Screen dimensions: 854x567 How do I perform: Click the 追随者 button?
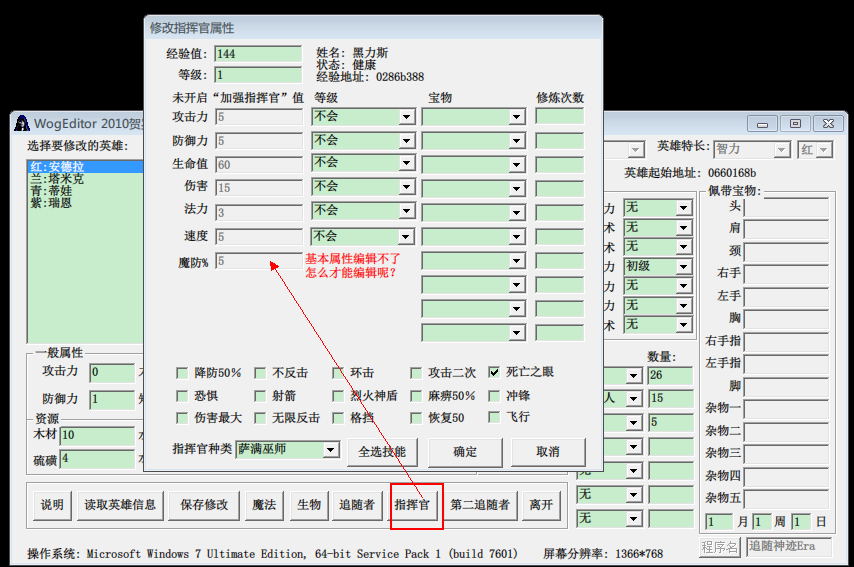[x=357, y=505]
